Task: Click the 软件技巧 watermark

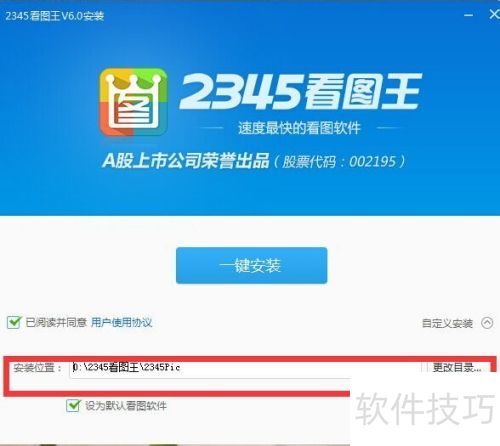Action: [425, 408]
